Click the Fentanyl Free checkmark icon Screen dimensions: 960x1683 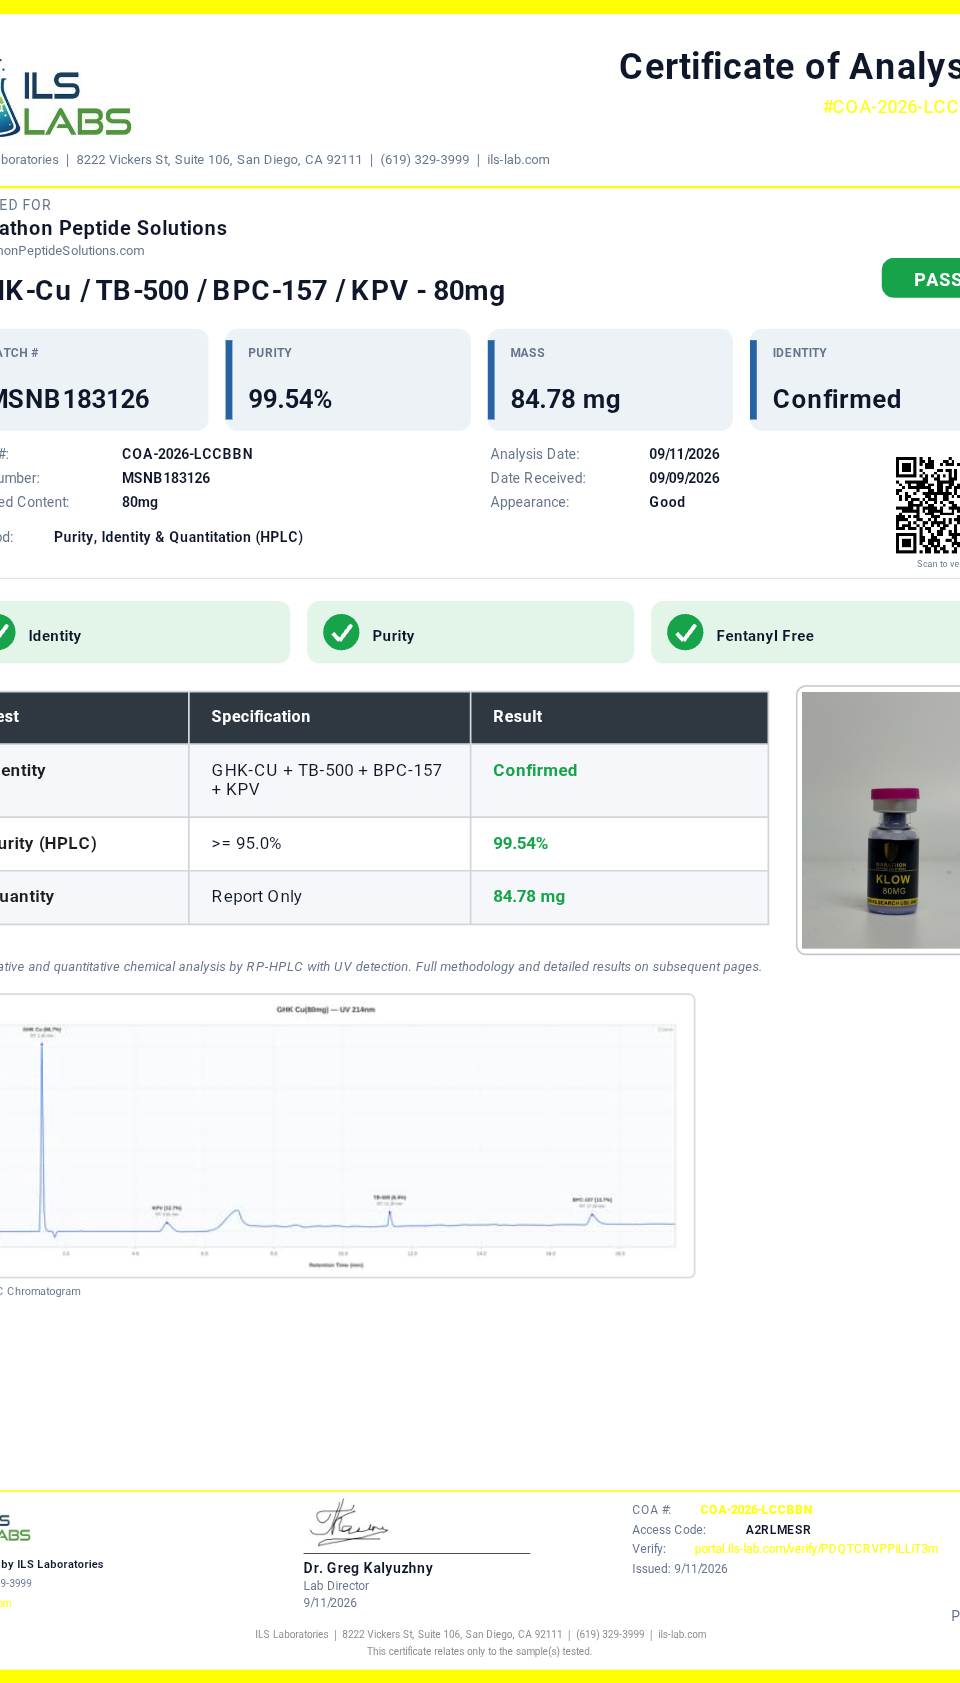685,633
